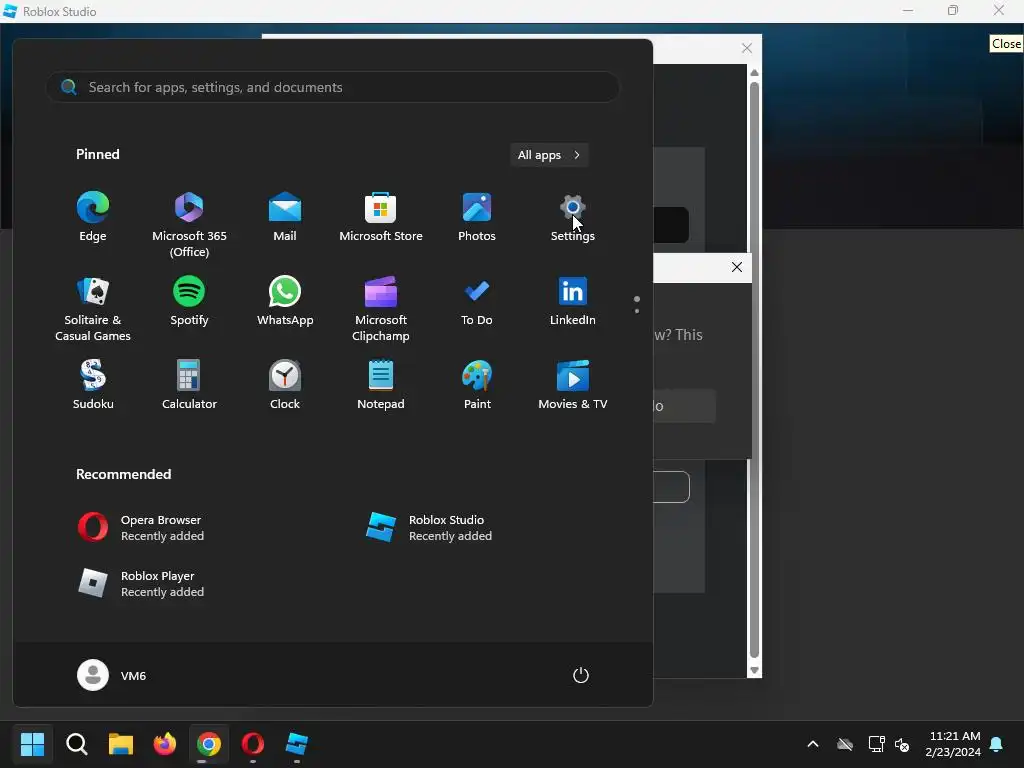The image size is (1024, 768).
Task: Open the To Do app
Action: point(477,301)
